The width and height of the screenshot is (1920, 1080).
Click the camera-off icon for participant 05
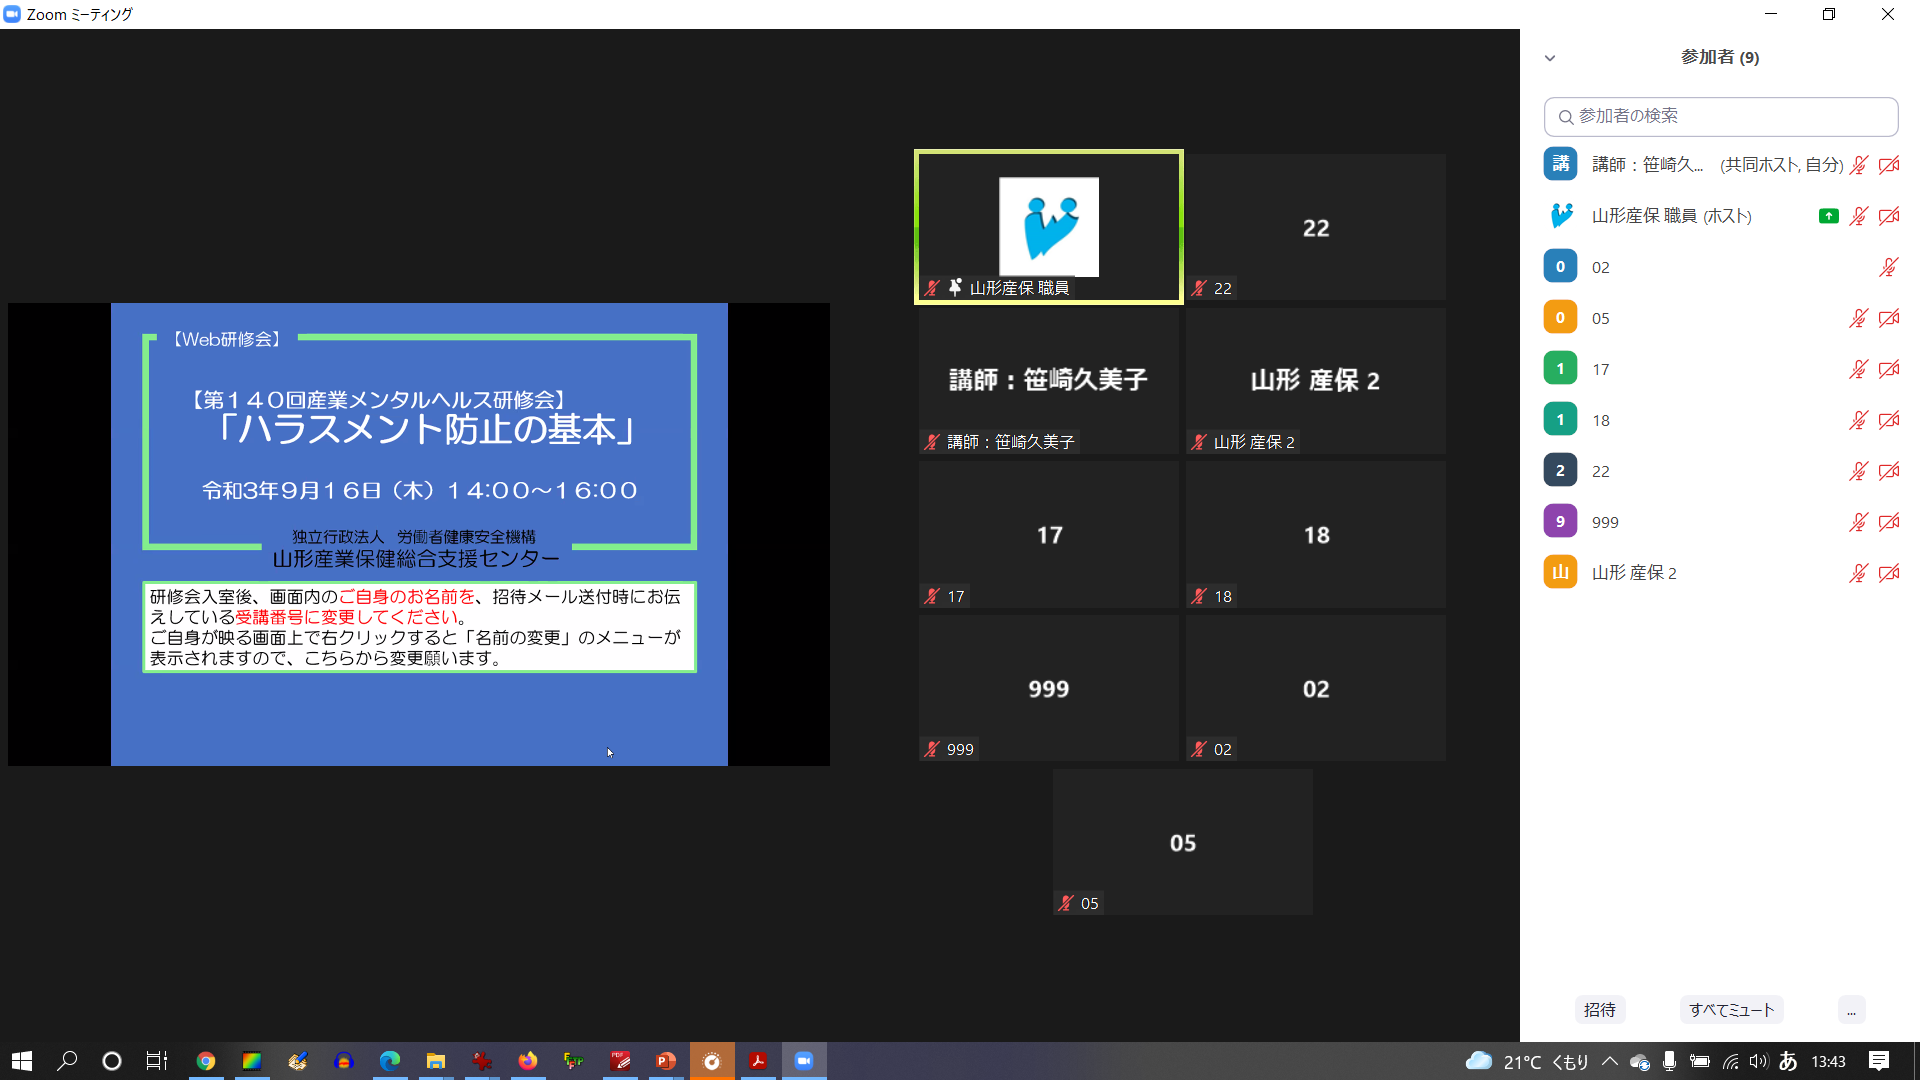(1889, 318)
